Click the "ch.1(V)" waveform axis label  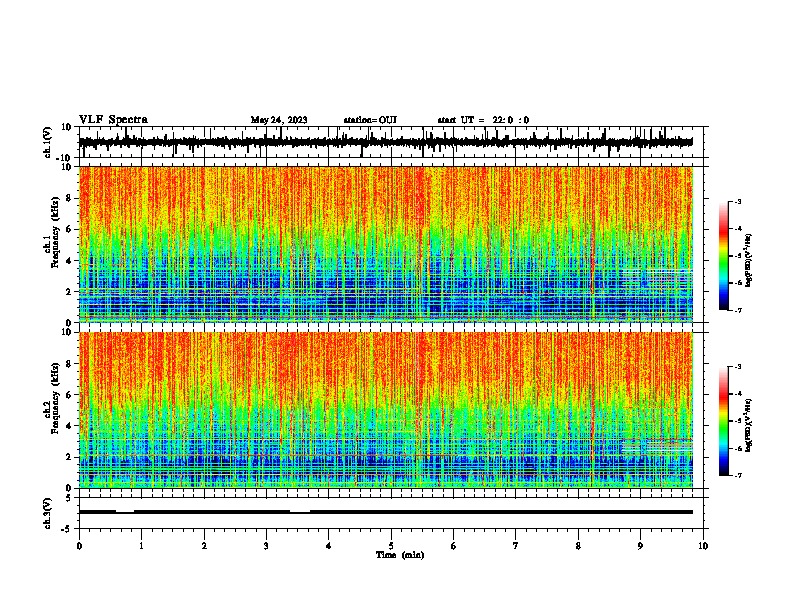coord(48,142)
